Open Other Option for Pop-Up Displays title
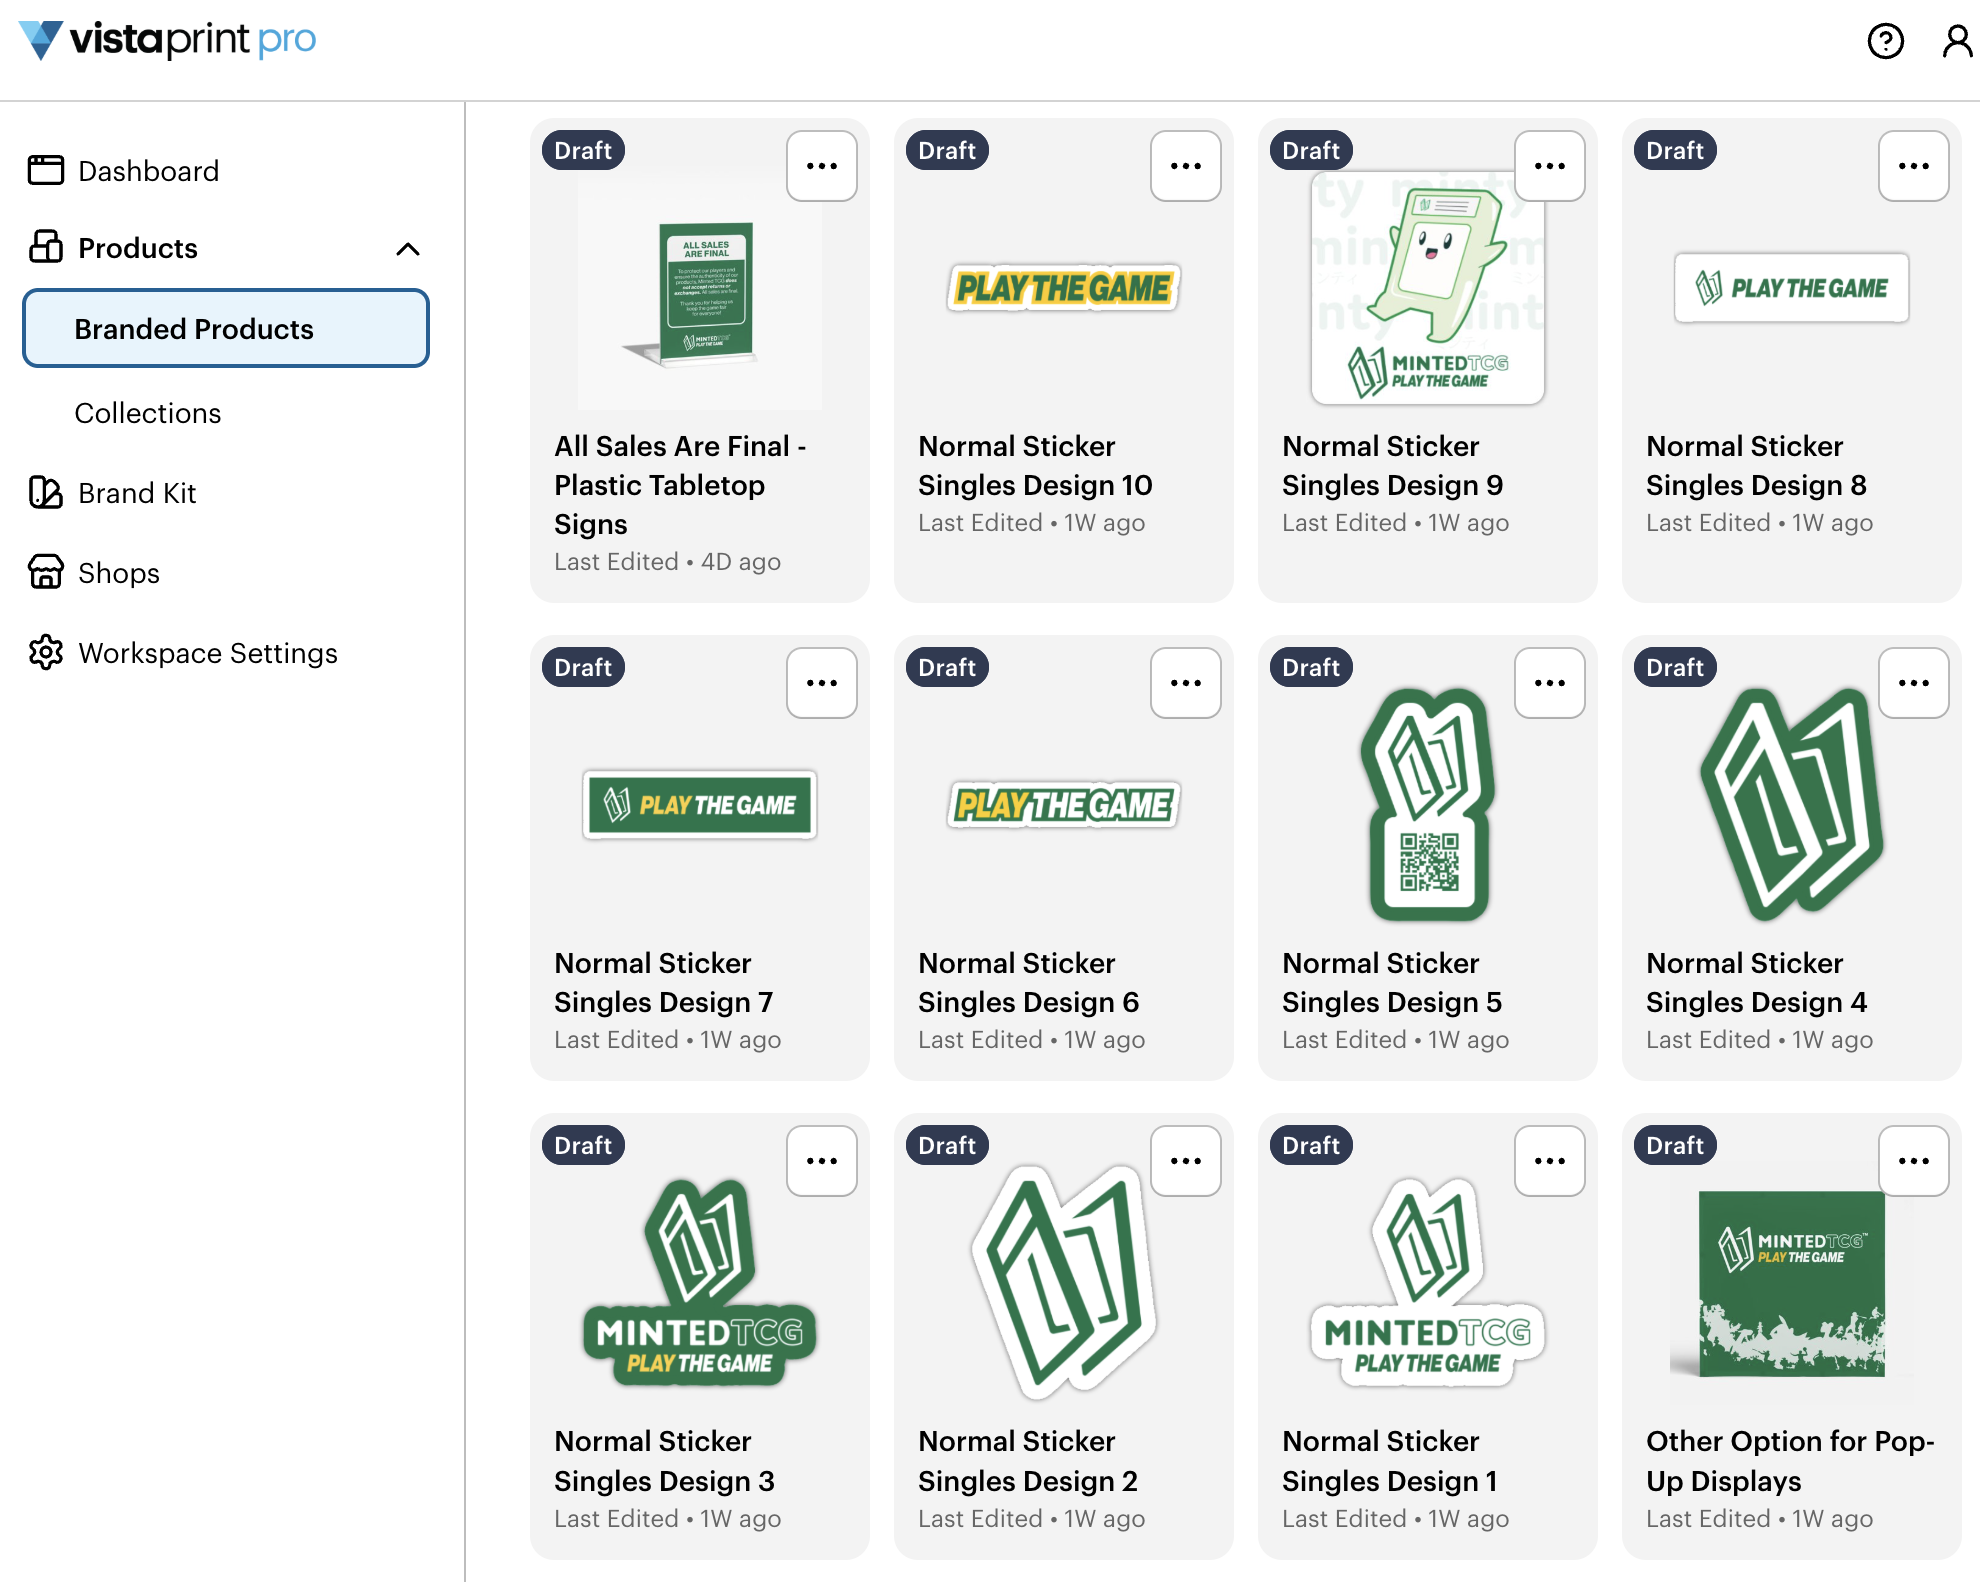The image size is (1980, 1582). 1790,1460
